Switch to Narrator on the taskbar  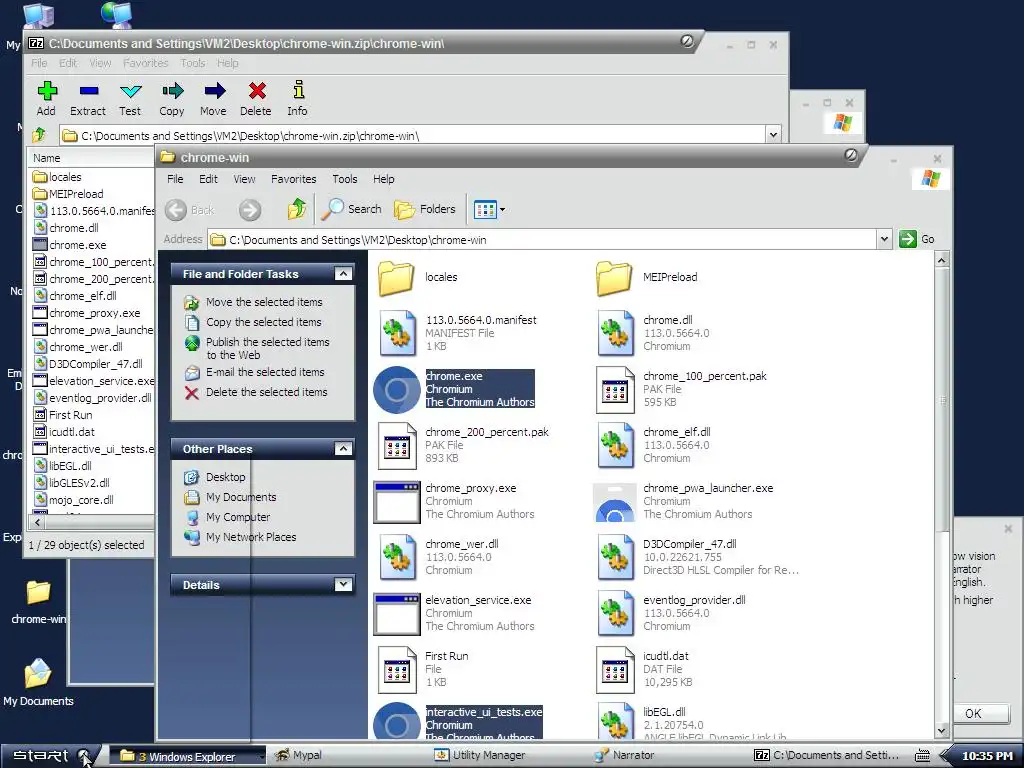(622, 755)
